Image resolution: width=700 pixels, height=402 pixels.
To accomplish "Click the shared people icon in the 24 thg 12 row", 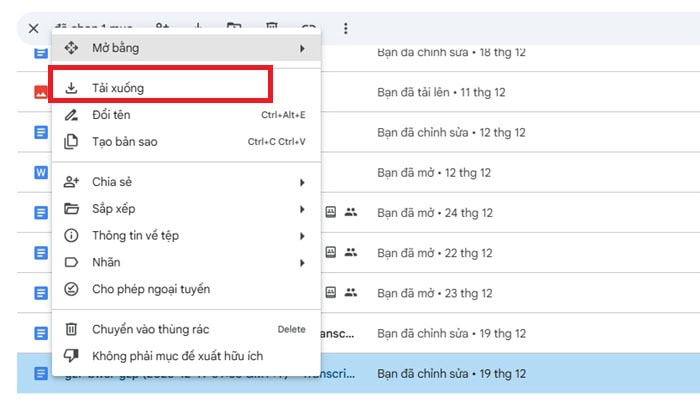I will tap(351, 212).
